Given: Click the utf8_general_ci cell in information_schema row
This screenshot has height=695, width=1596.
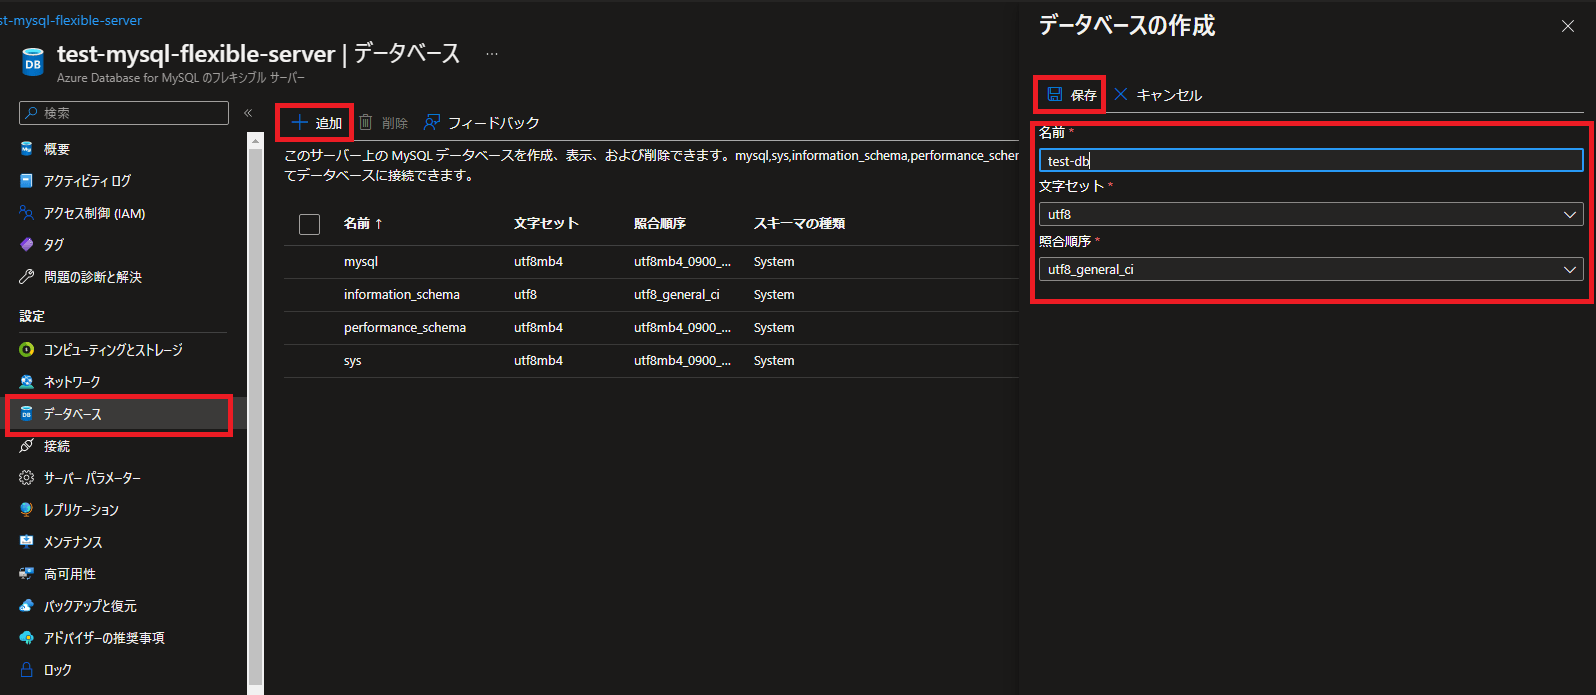Looking at the screenshot, I should tap(677, 295).
